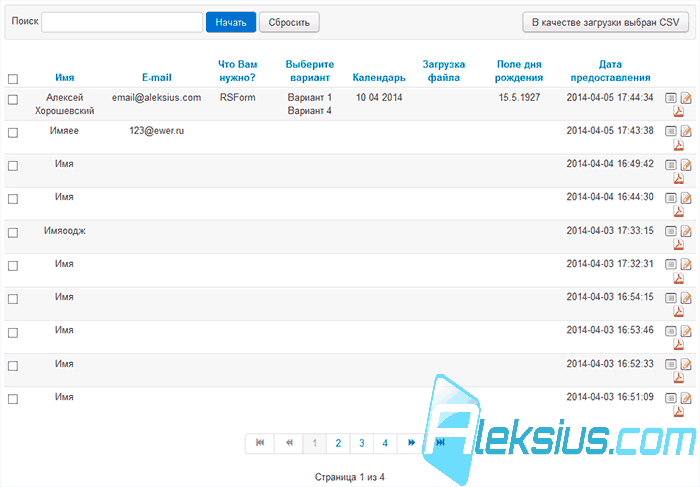Image resolution: width=700 pixels, height=487 pixels.
Task: Open the details view for the 2014-04-03 17:32:31 row
Action: click(671, 264)
